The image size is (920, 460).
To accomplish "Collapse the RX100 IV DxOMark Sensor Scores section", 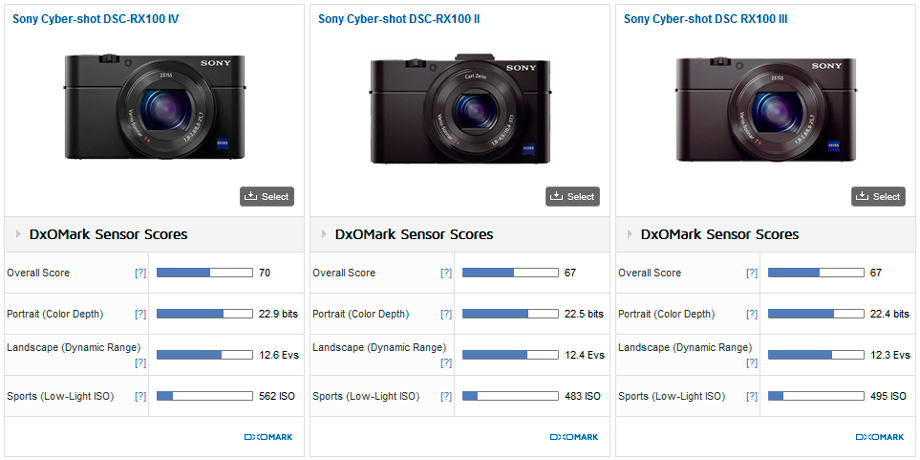I will tap(19, 235).
